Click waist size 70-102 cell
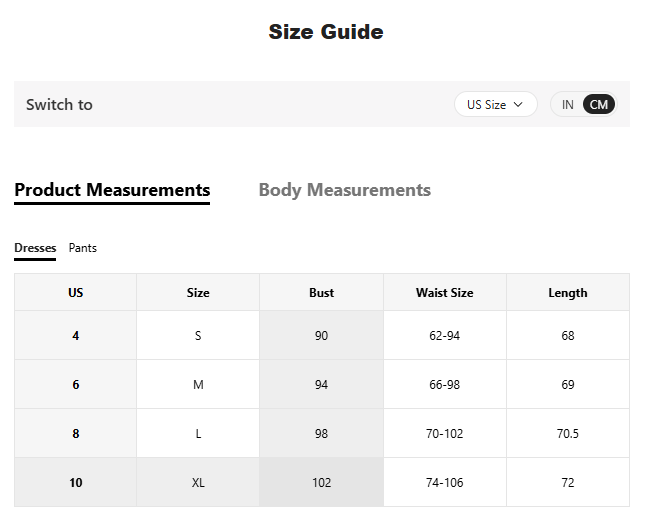 pos(445,434)
